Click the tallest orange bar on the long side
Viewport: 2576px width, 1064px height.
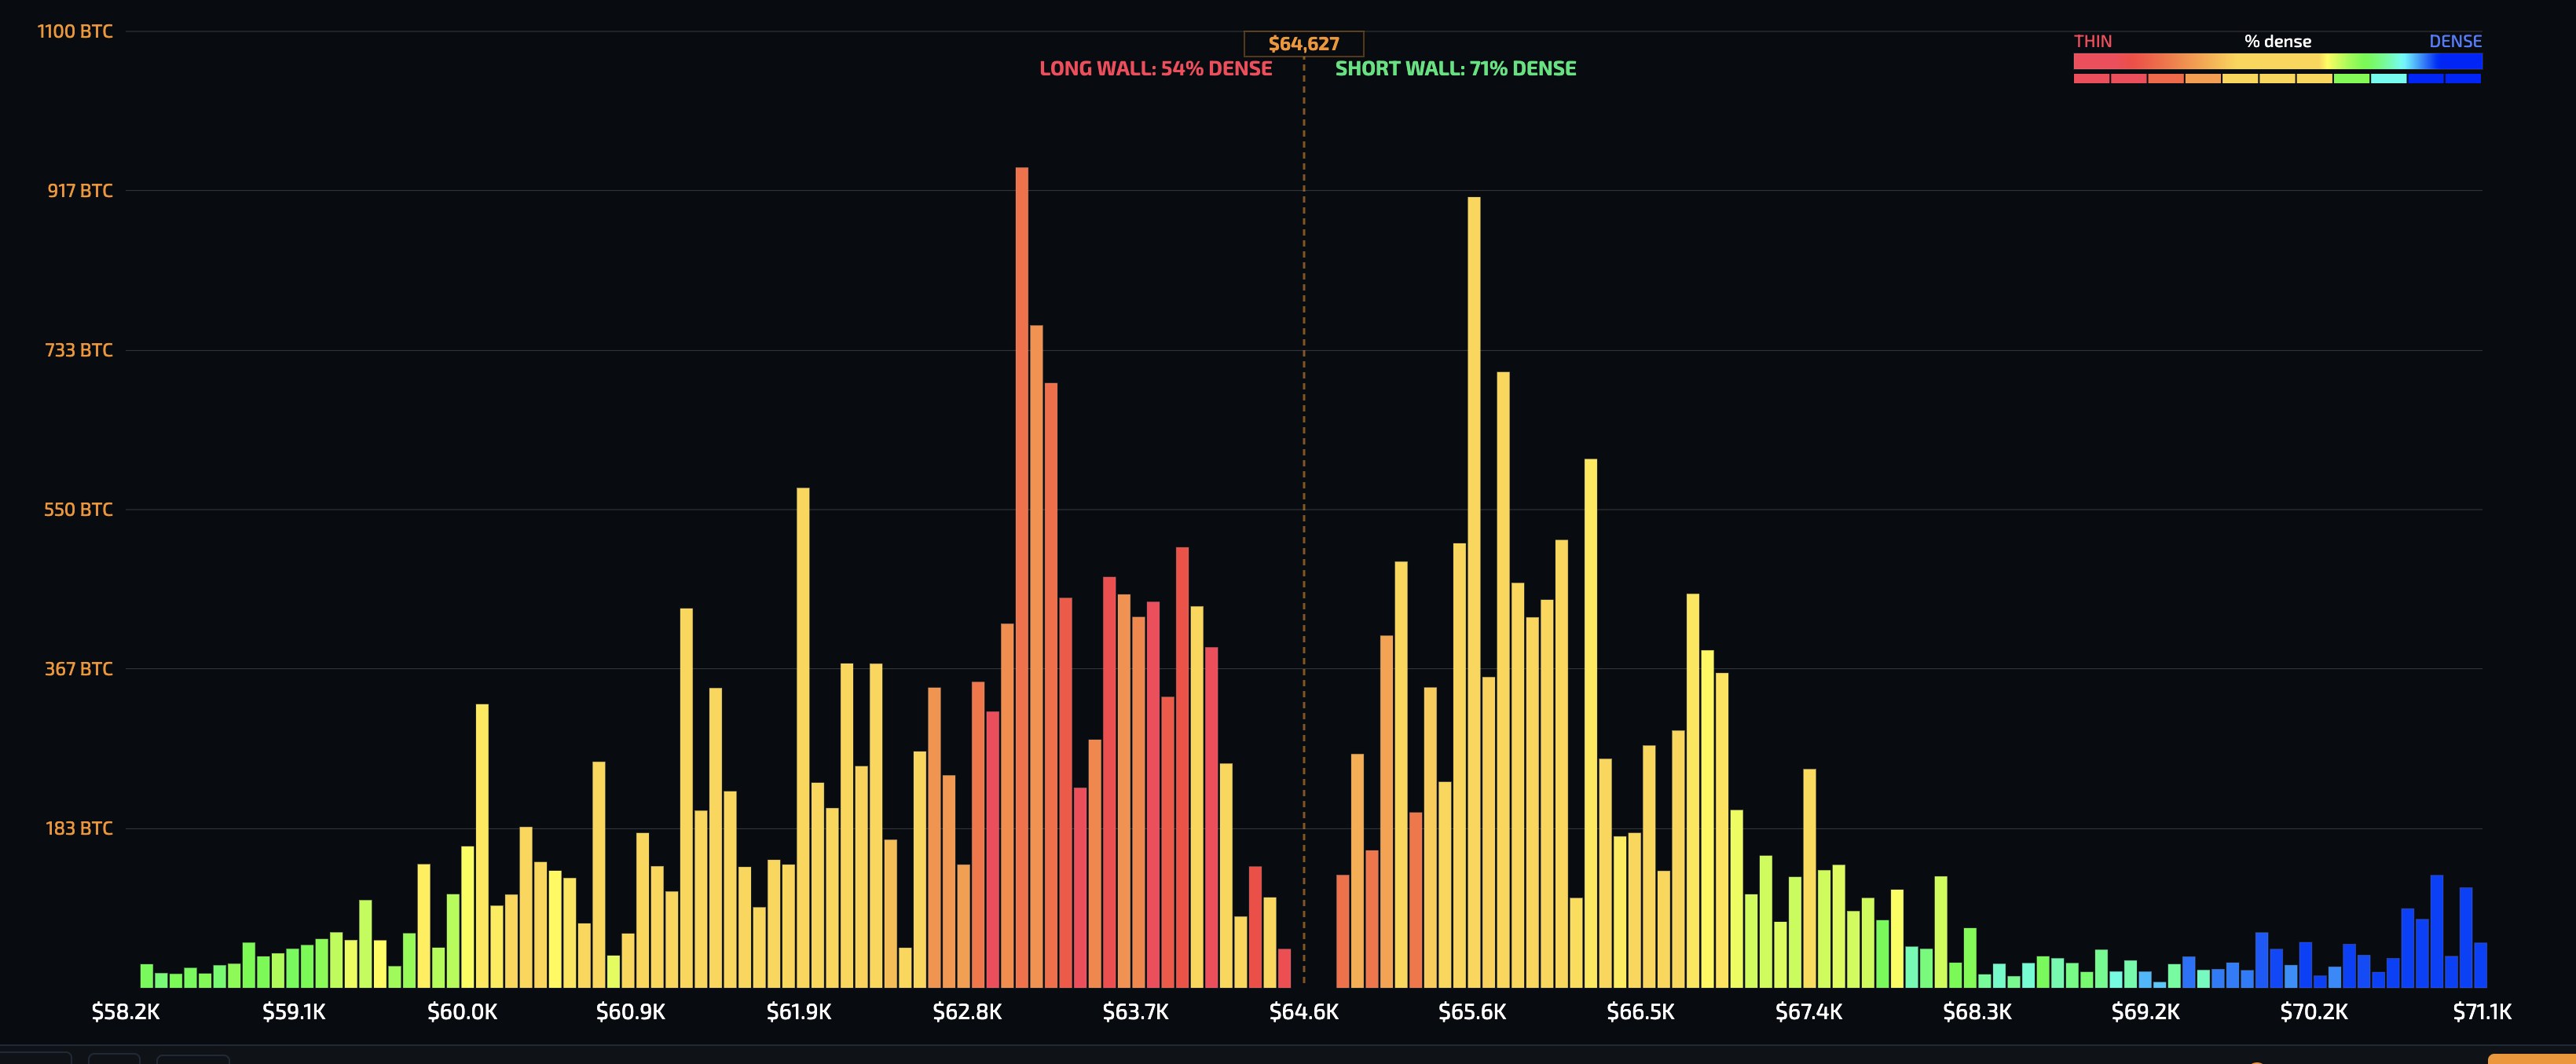1022,577
